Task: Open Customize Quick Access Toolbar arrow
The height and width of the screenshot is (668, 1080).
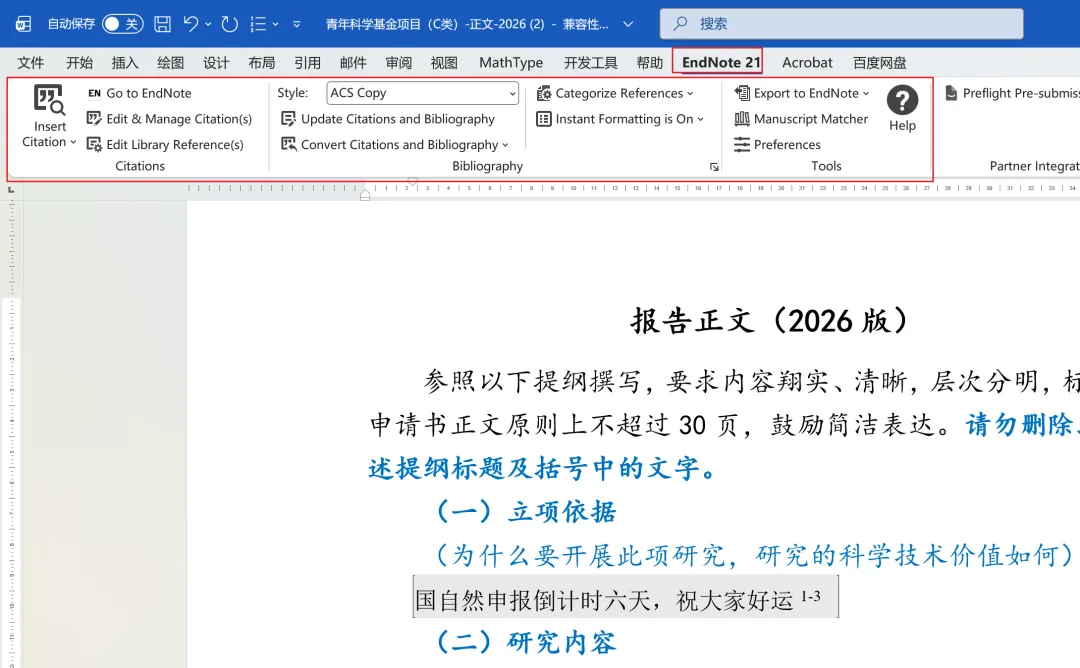Action: click(297, 24)
